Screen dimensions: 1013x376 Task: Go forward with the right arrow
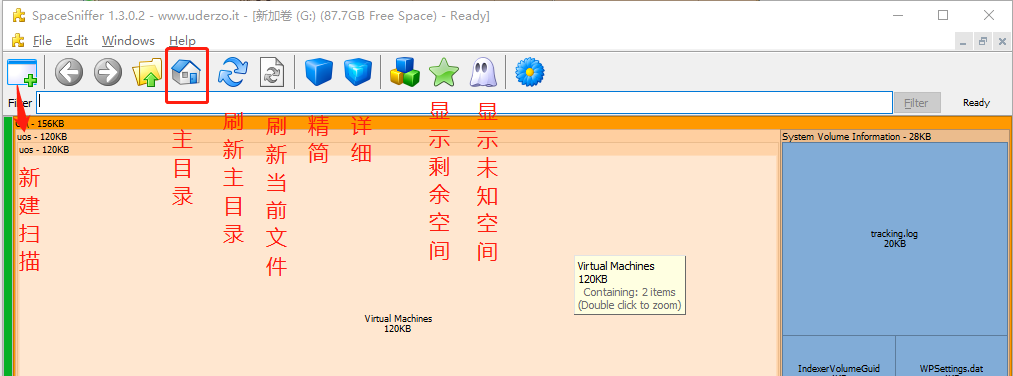108,72
